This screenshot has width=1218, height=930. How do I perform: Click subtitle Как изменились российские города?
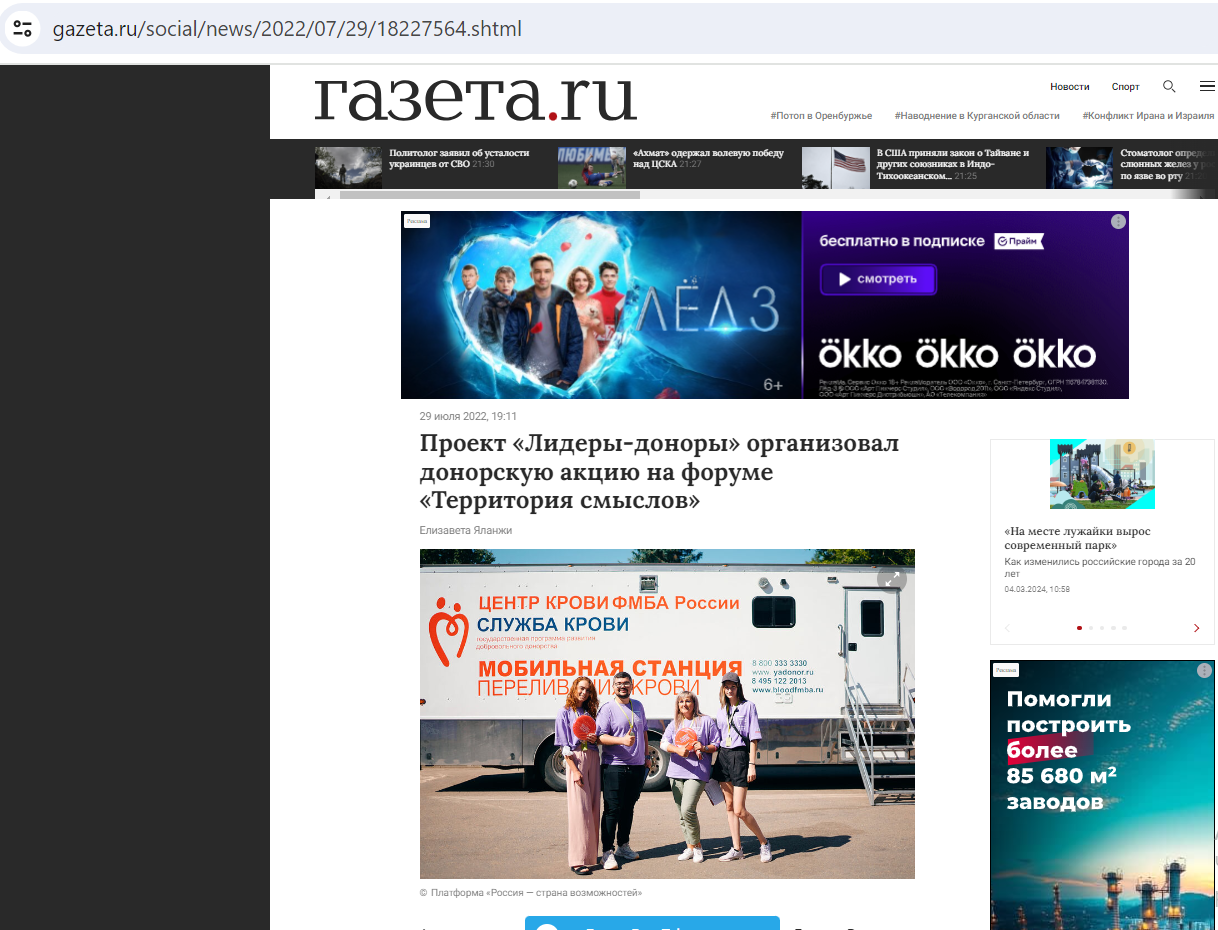click(x=1100, y=568)
